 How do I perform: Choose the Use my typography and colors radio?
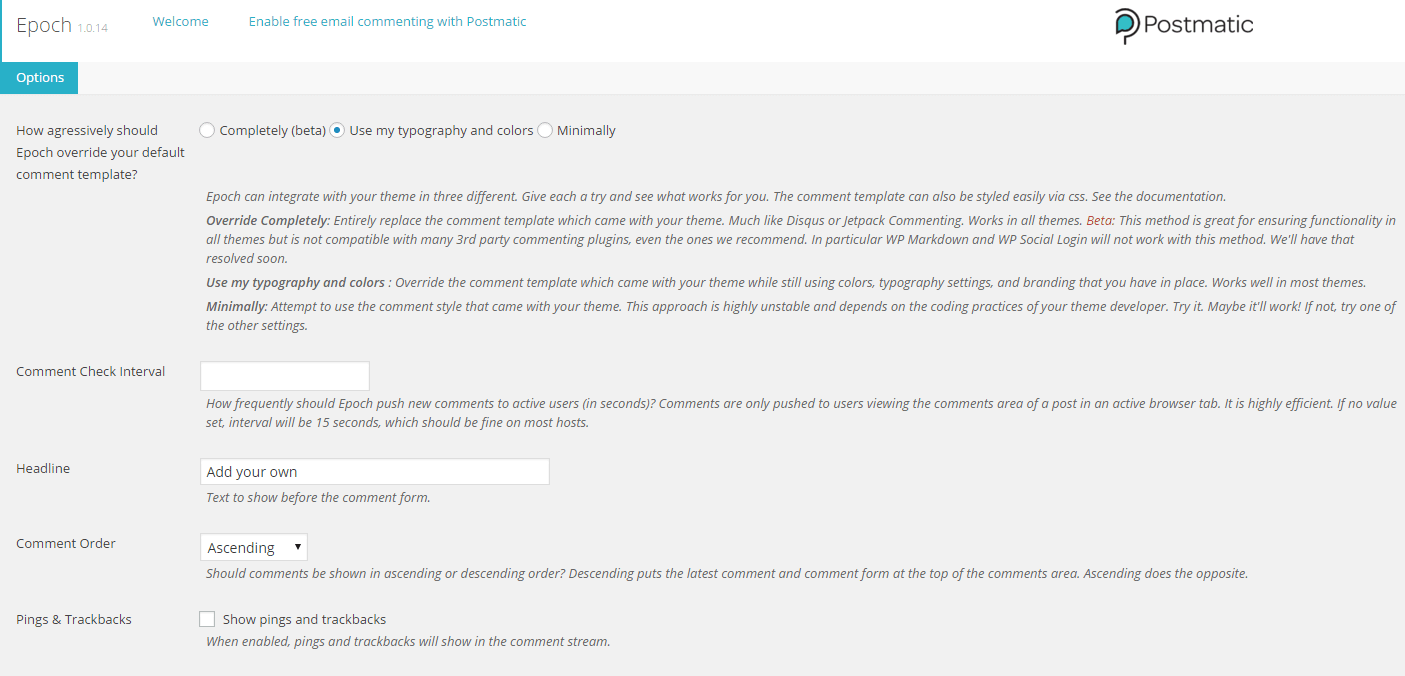337,130
